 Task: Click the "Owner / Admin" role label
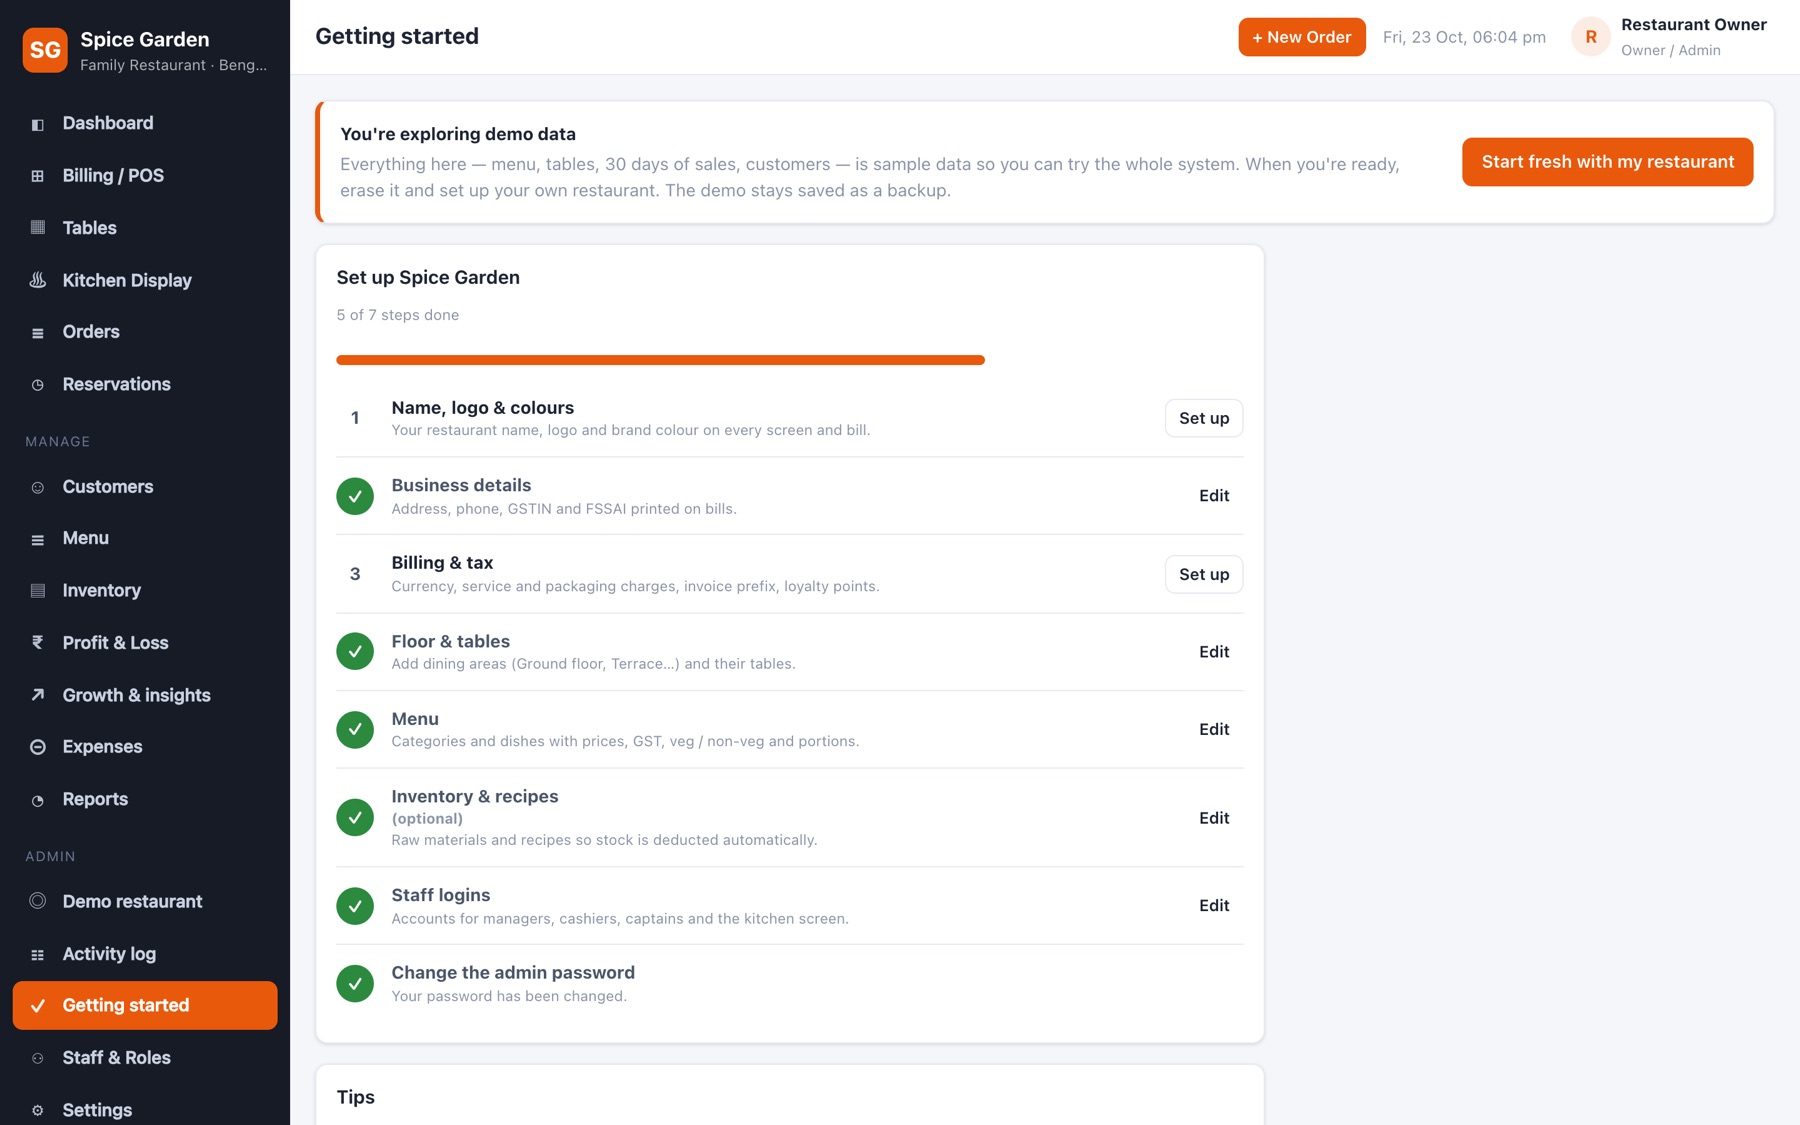[1671, 50]
